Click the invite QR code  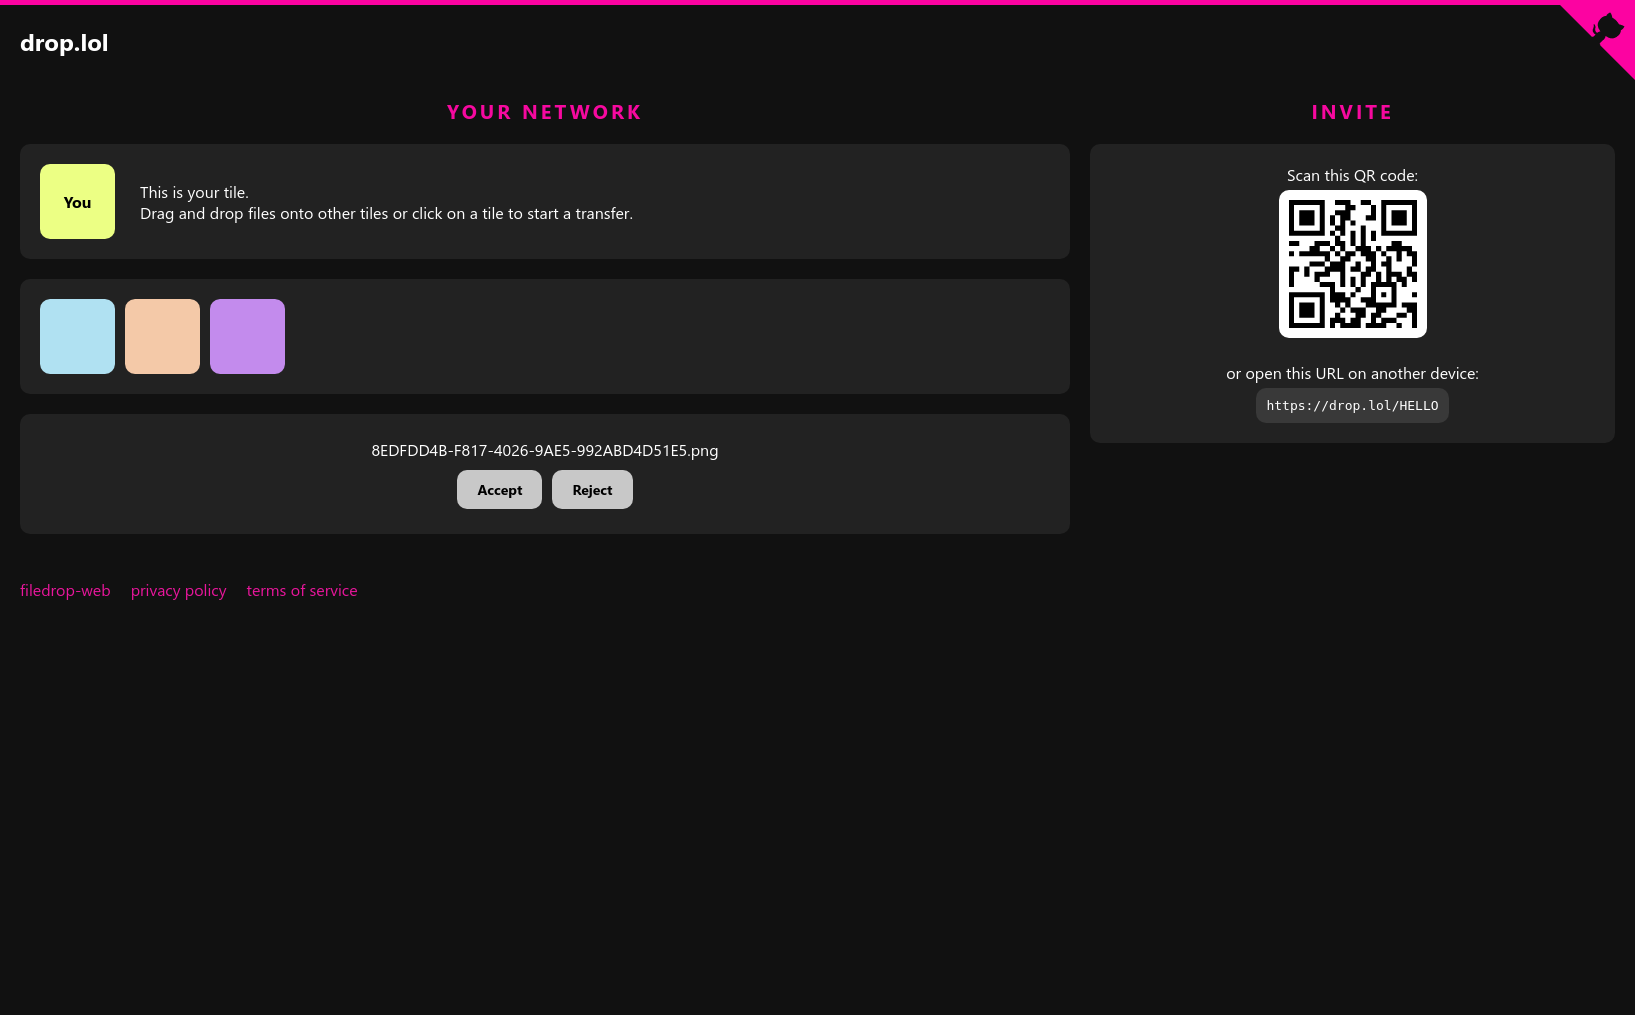[x=1352, y=264]
